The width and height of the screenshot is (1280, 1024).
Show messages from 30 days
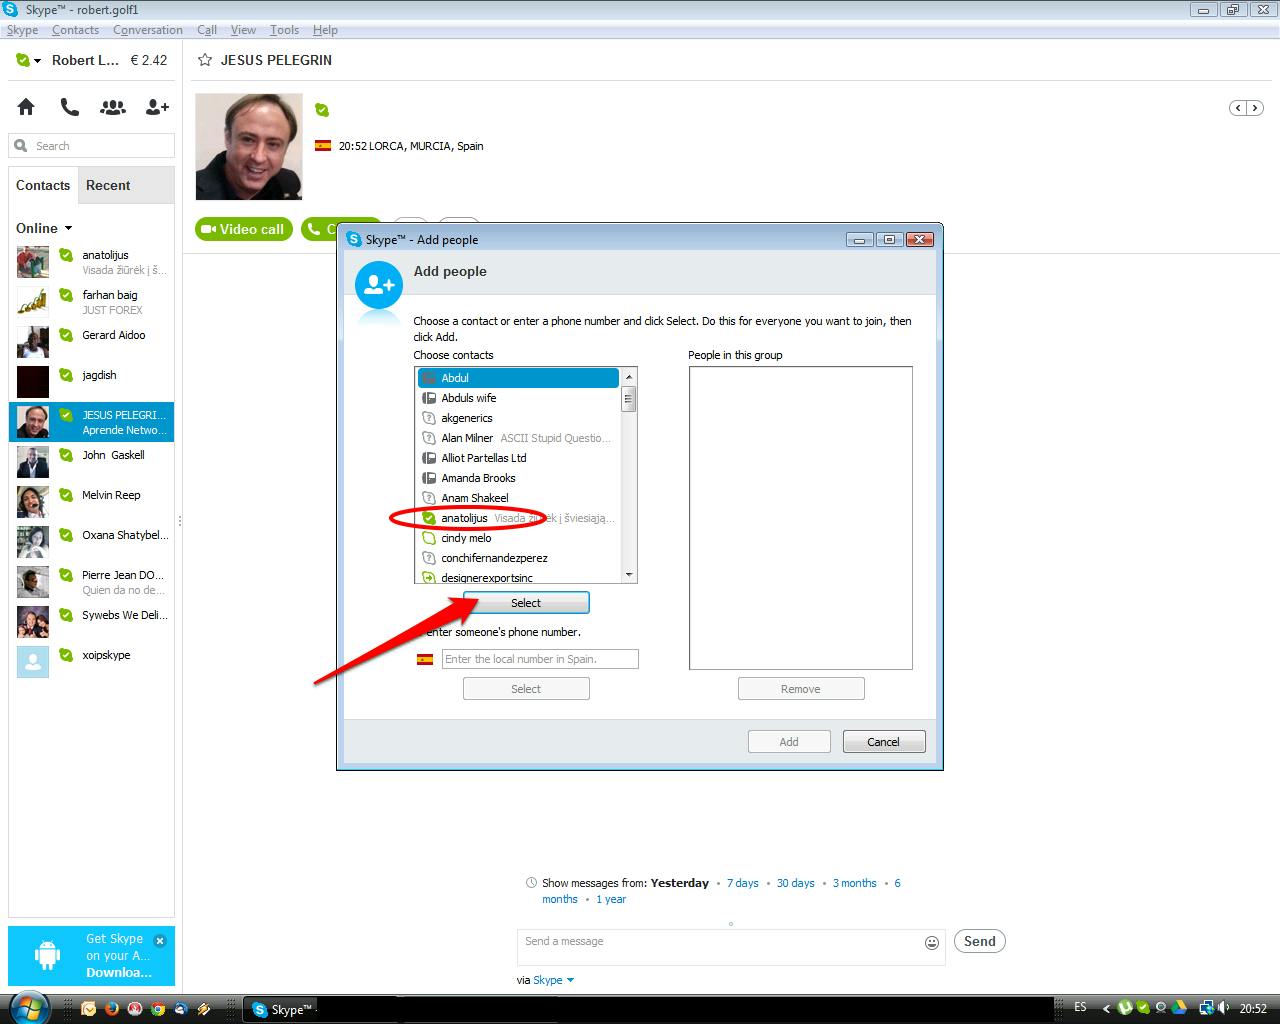coord(796,883)
